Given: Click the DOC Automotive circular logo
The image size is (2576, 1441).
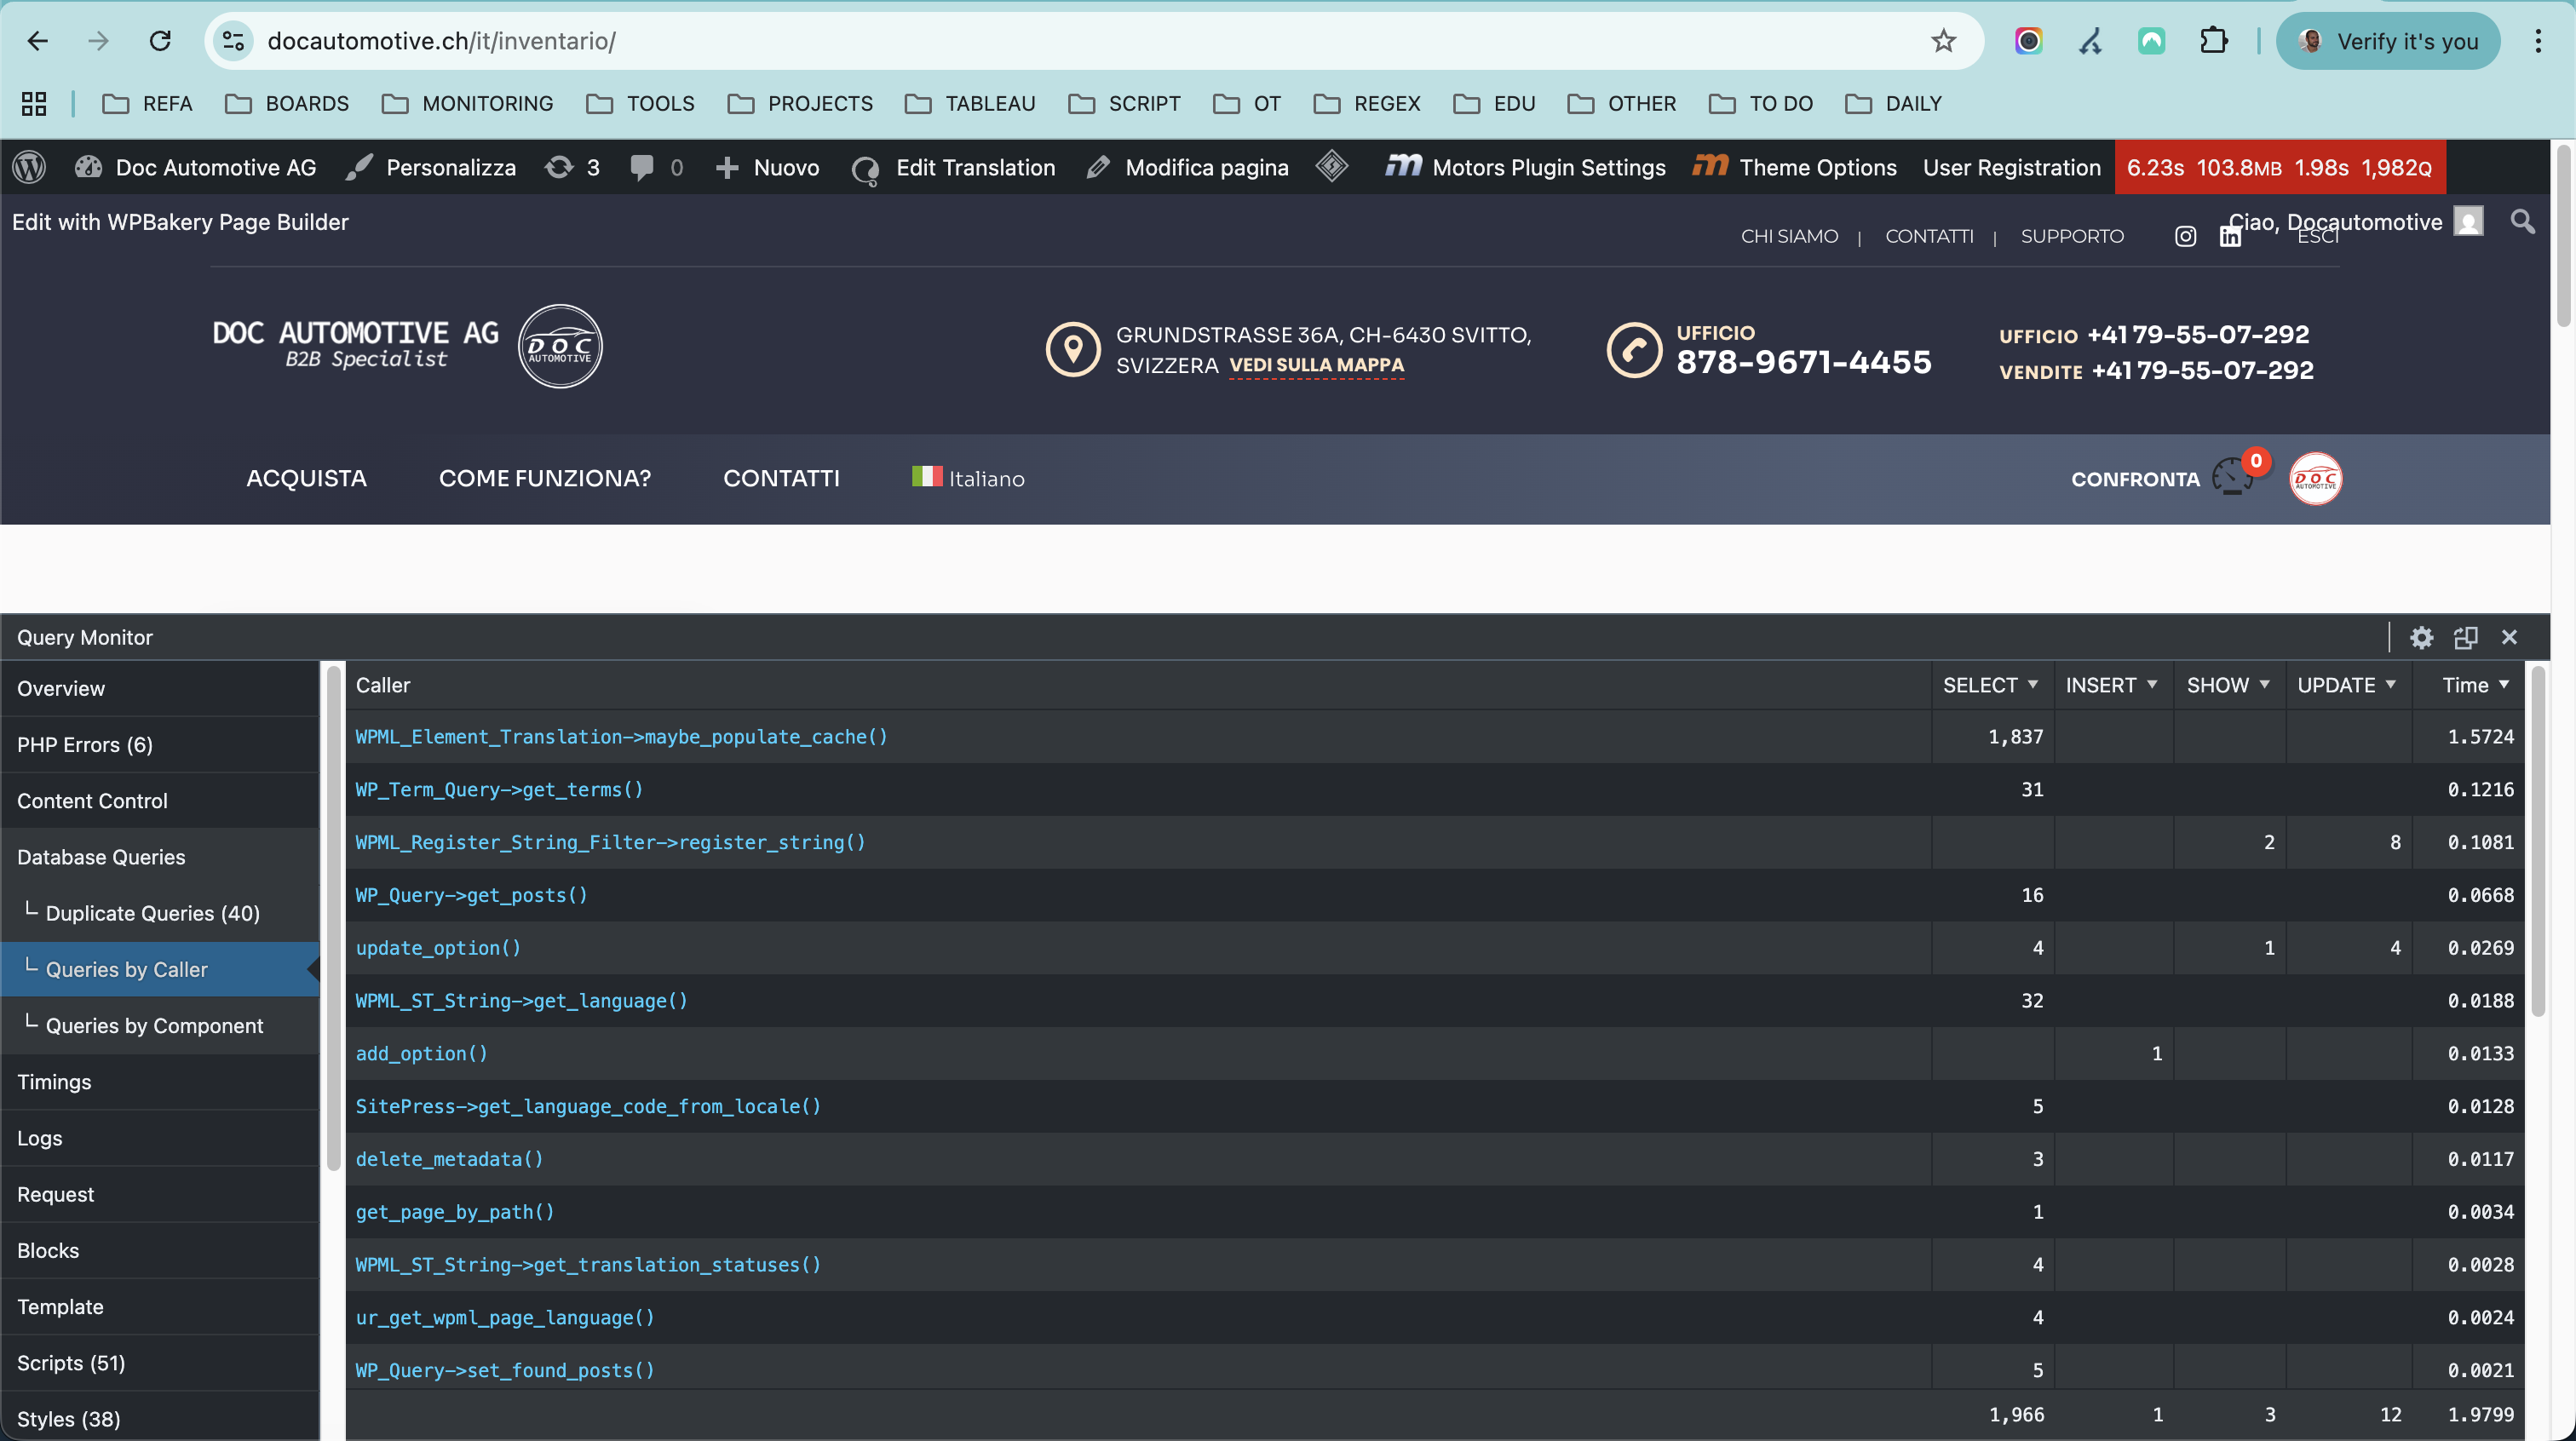Looking at the screenshot, I should (560, 346).
